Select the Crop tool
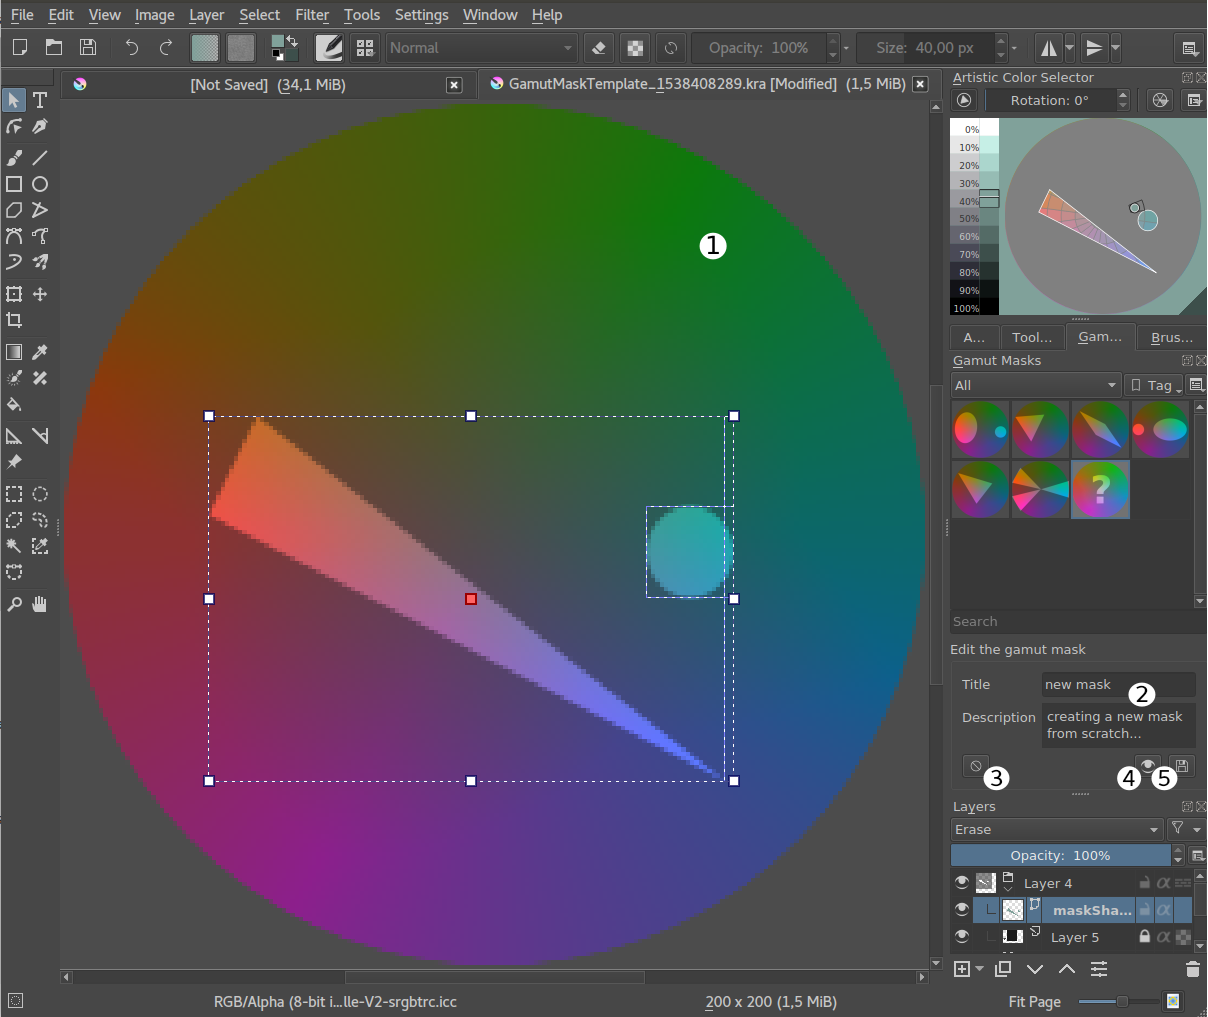1208x1017 pixels. [x=14, y=321]
